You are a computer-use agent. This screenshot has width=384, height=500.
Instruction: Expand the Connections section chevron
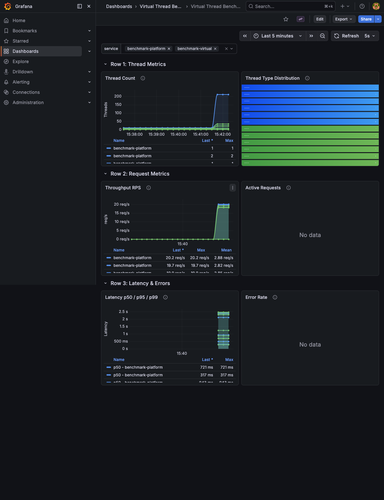coord(89,92)
